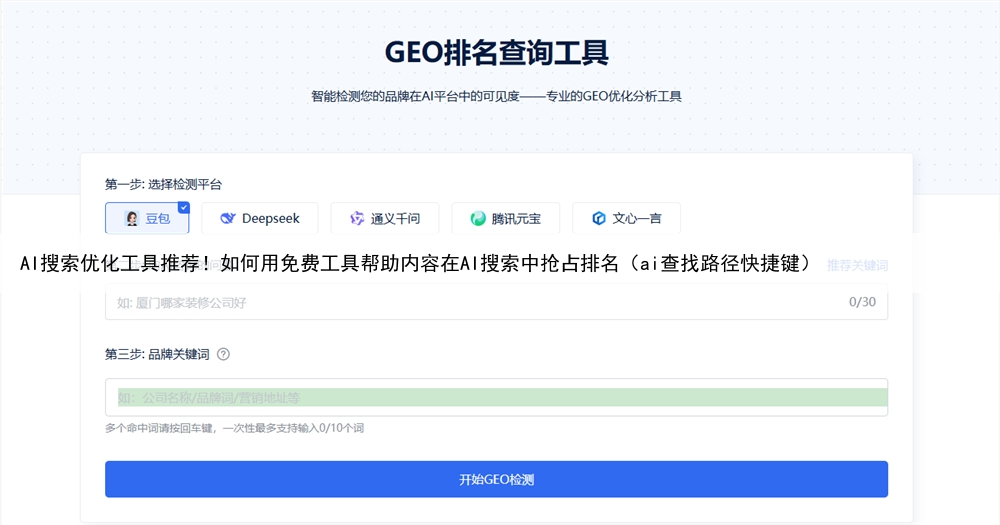Click the GEO排名查询工具 page title
1000x525 pixels.
click(496, 52)
